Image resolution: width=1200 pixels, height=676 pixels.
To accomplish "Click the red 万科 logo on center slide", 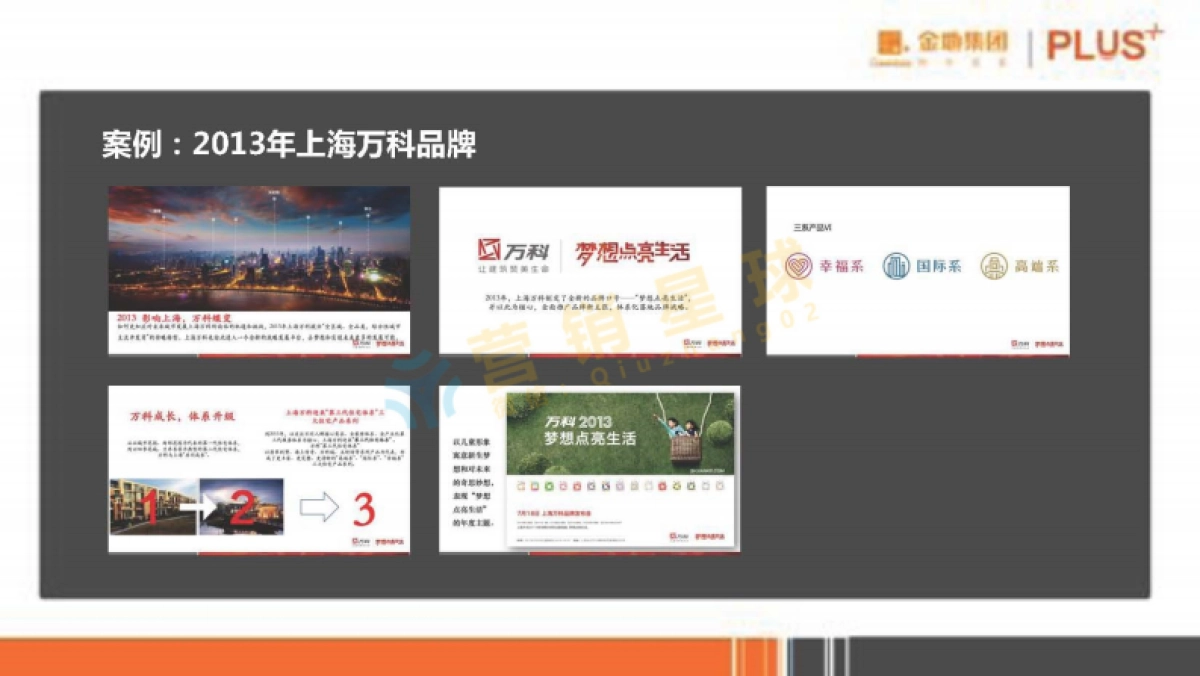I will click(489, 249).
